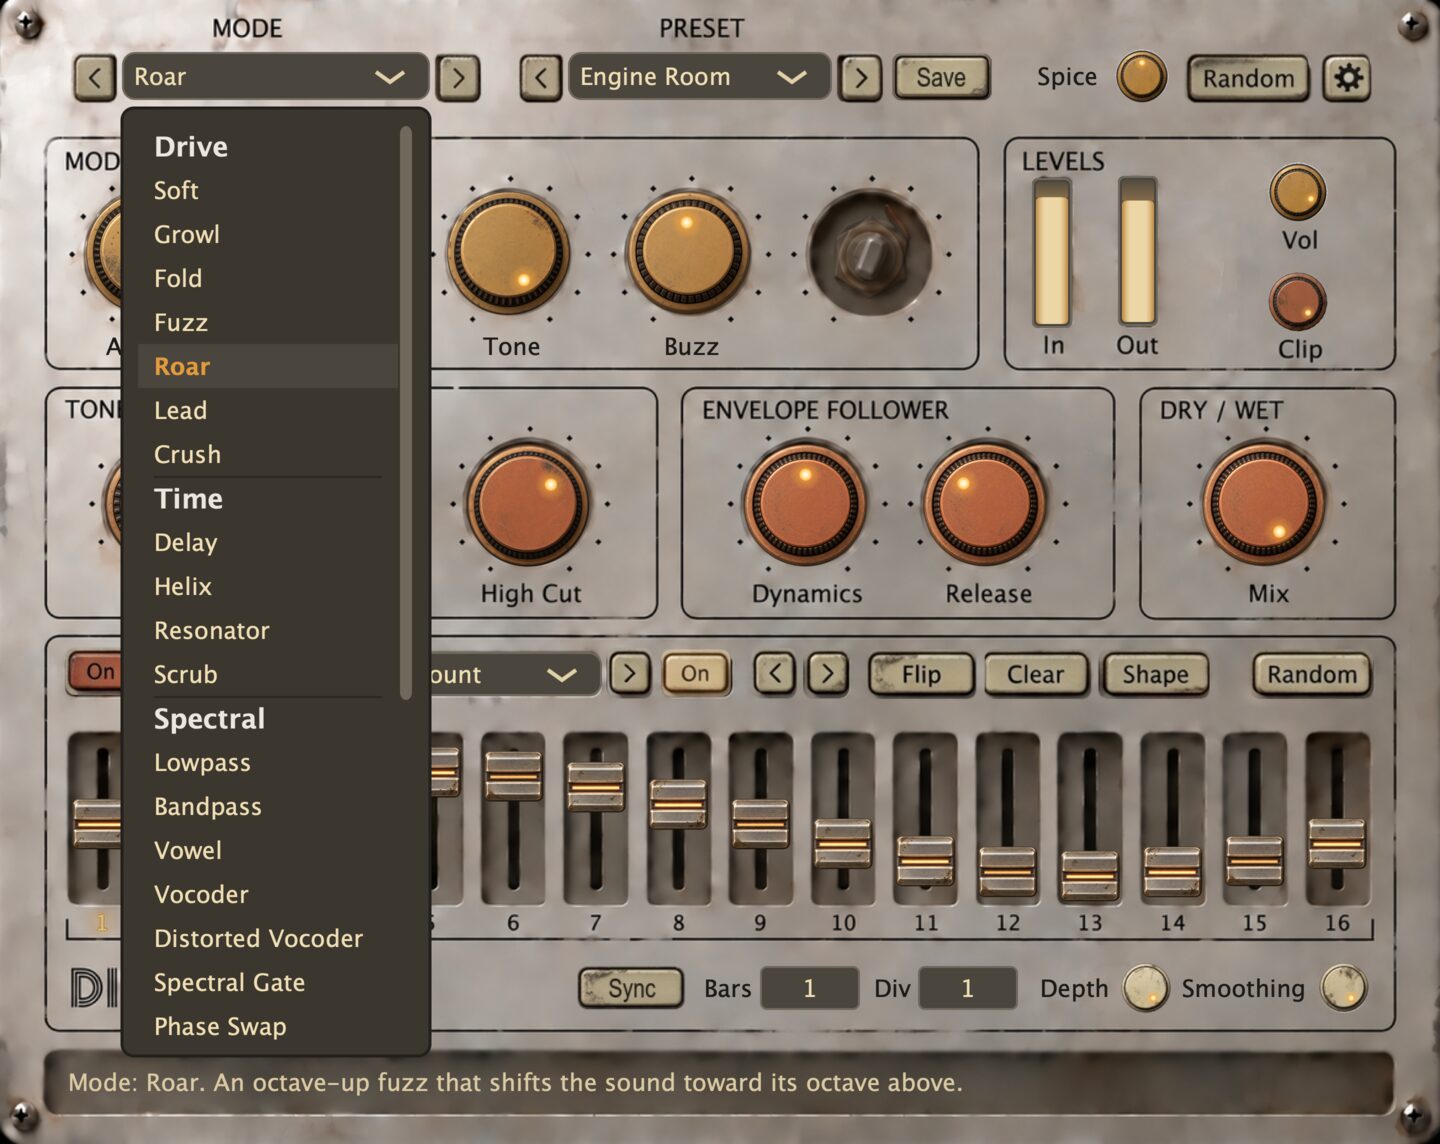Image resolution: width=1440 pixels, height=1144 pixels.
Task: Click the Tone knob
Action: (x=509, y=253)
